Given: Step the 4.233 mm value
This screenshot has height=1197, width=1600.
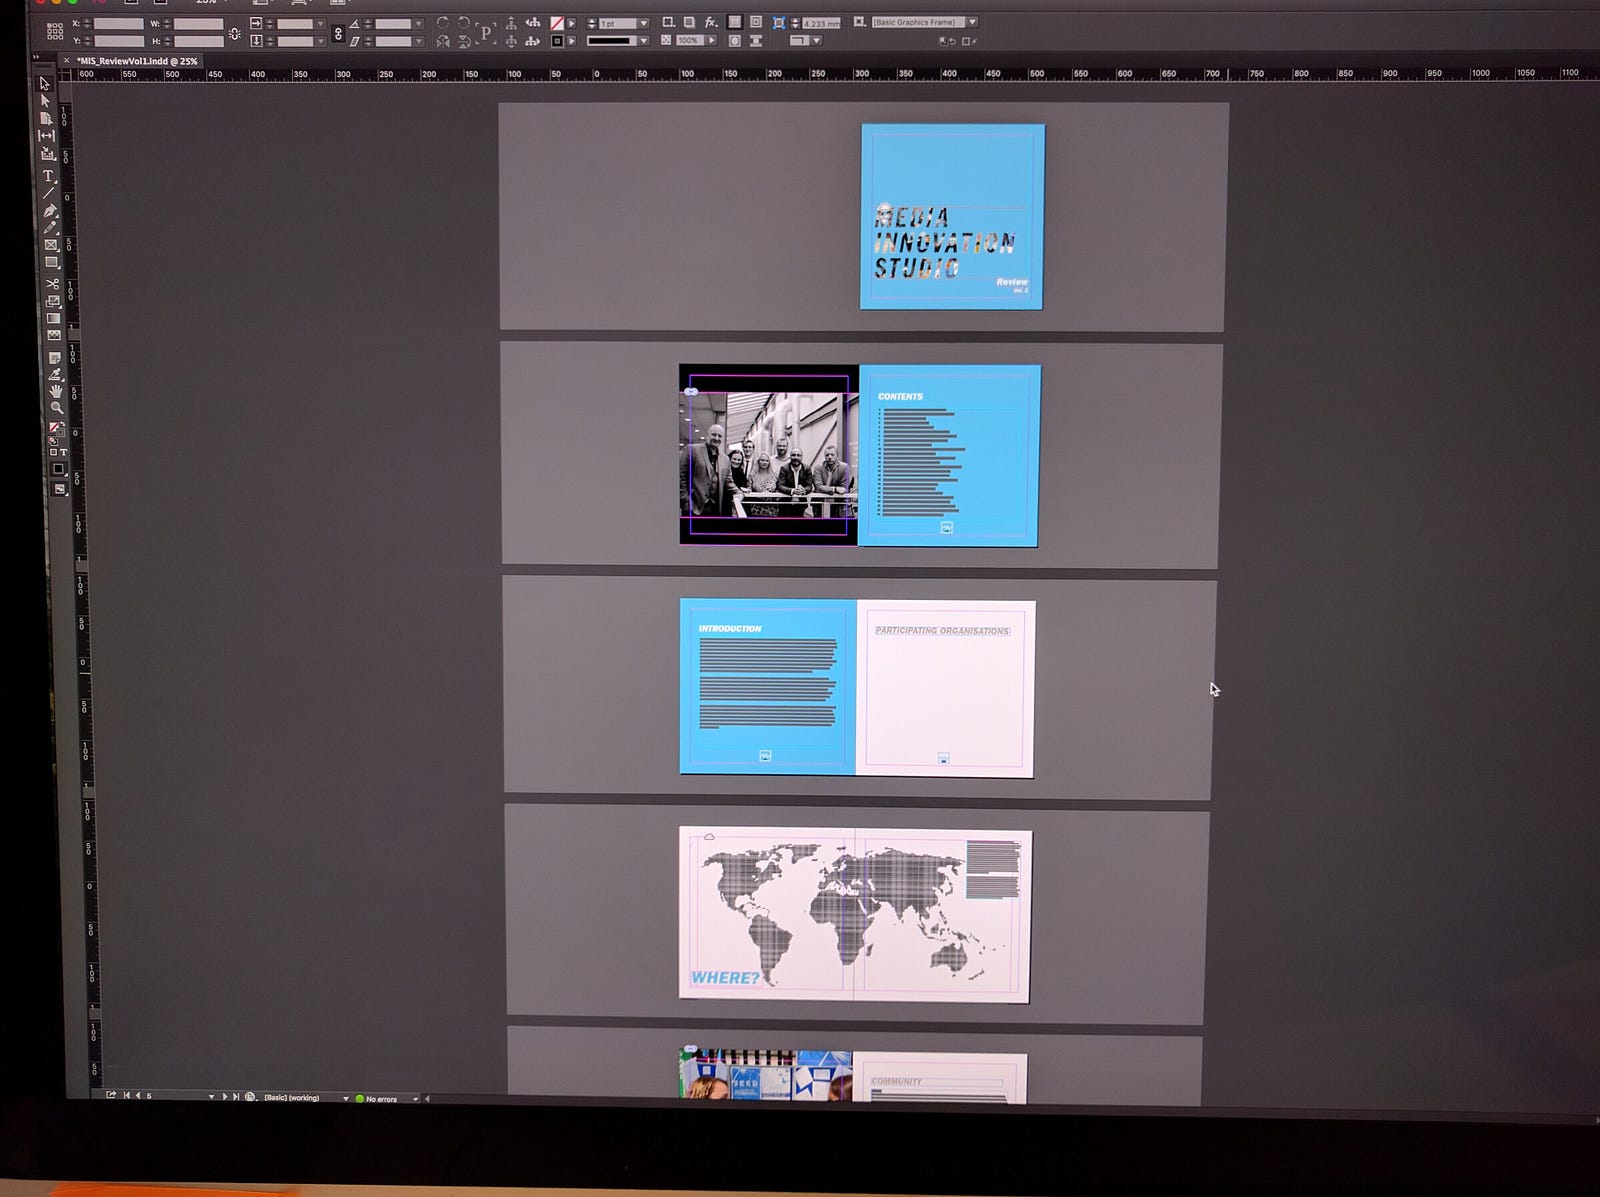Looking at the screenshot, I should 795,23.
